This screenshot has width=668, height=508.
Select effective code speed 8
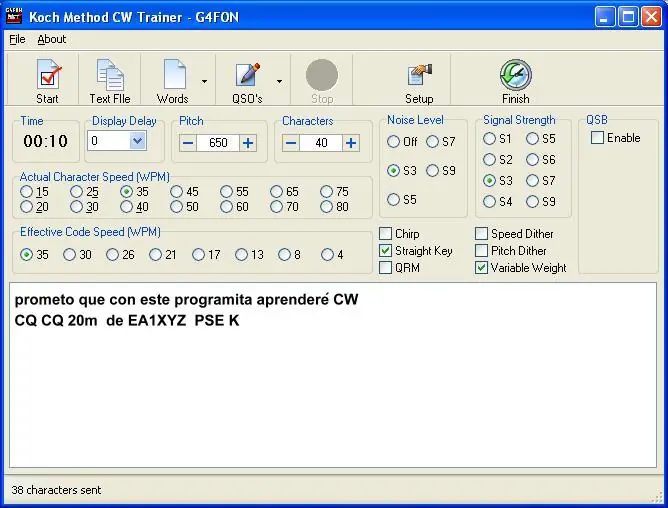[284, 255]
